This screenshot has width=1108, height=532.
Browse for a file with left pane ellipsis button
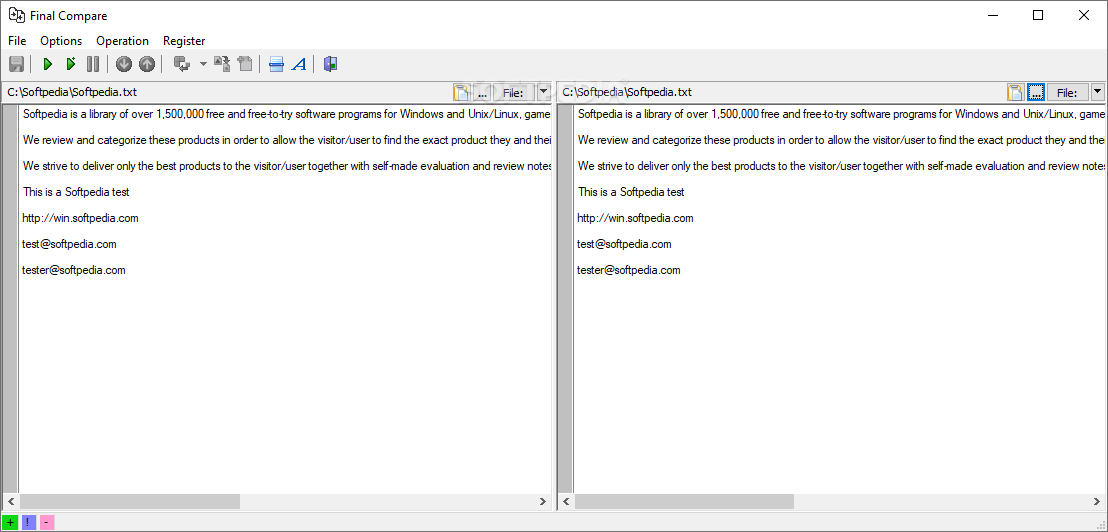tap(483, 92)
